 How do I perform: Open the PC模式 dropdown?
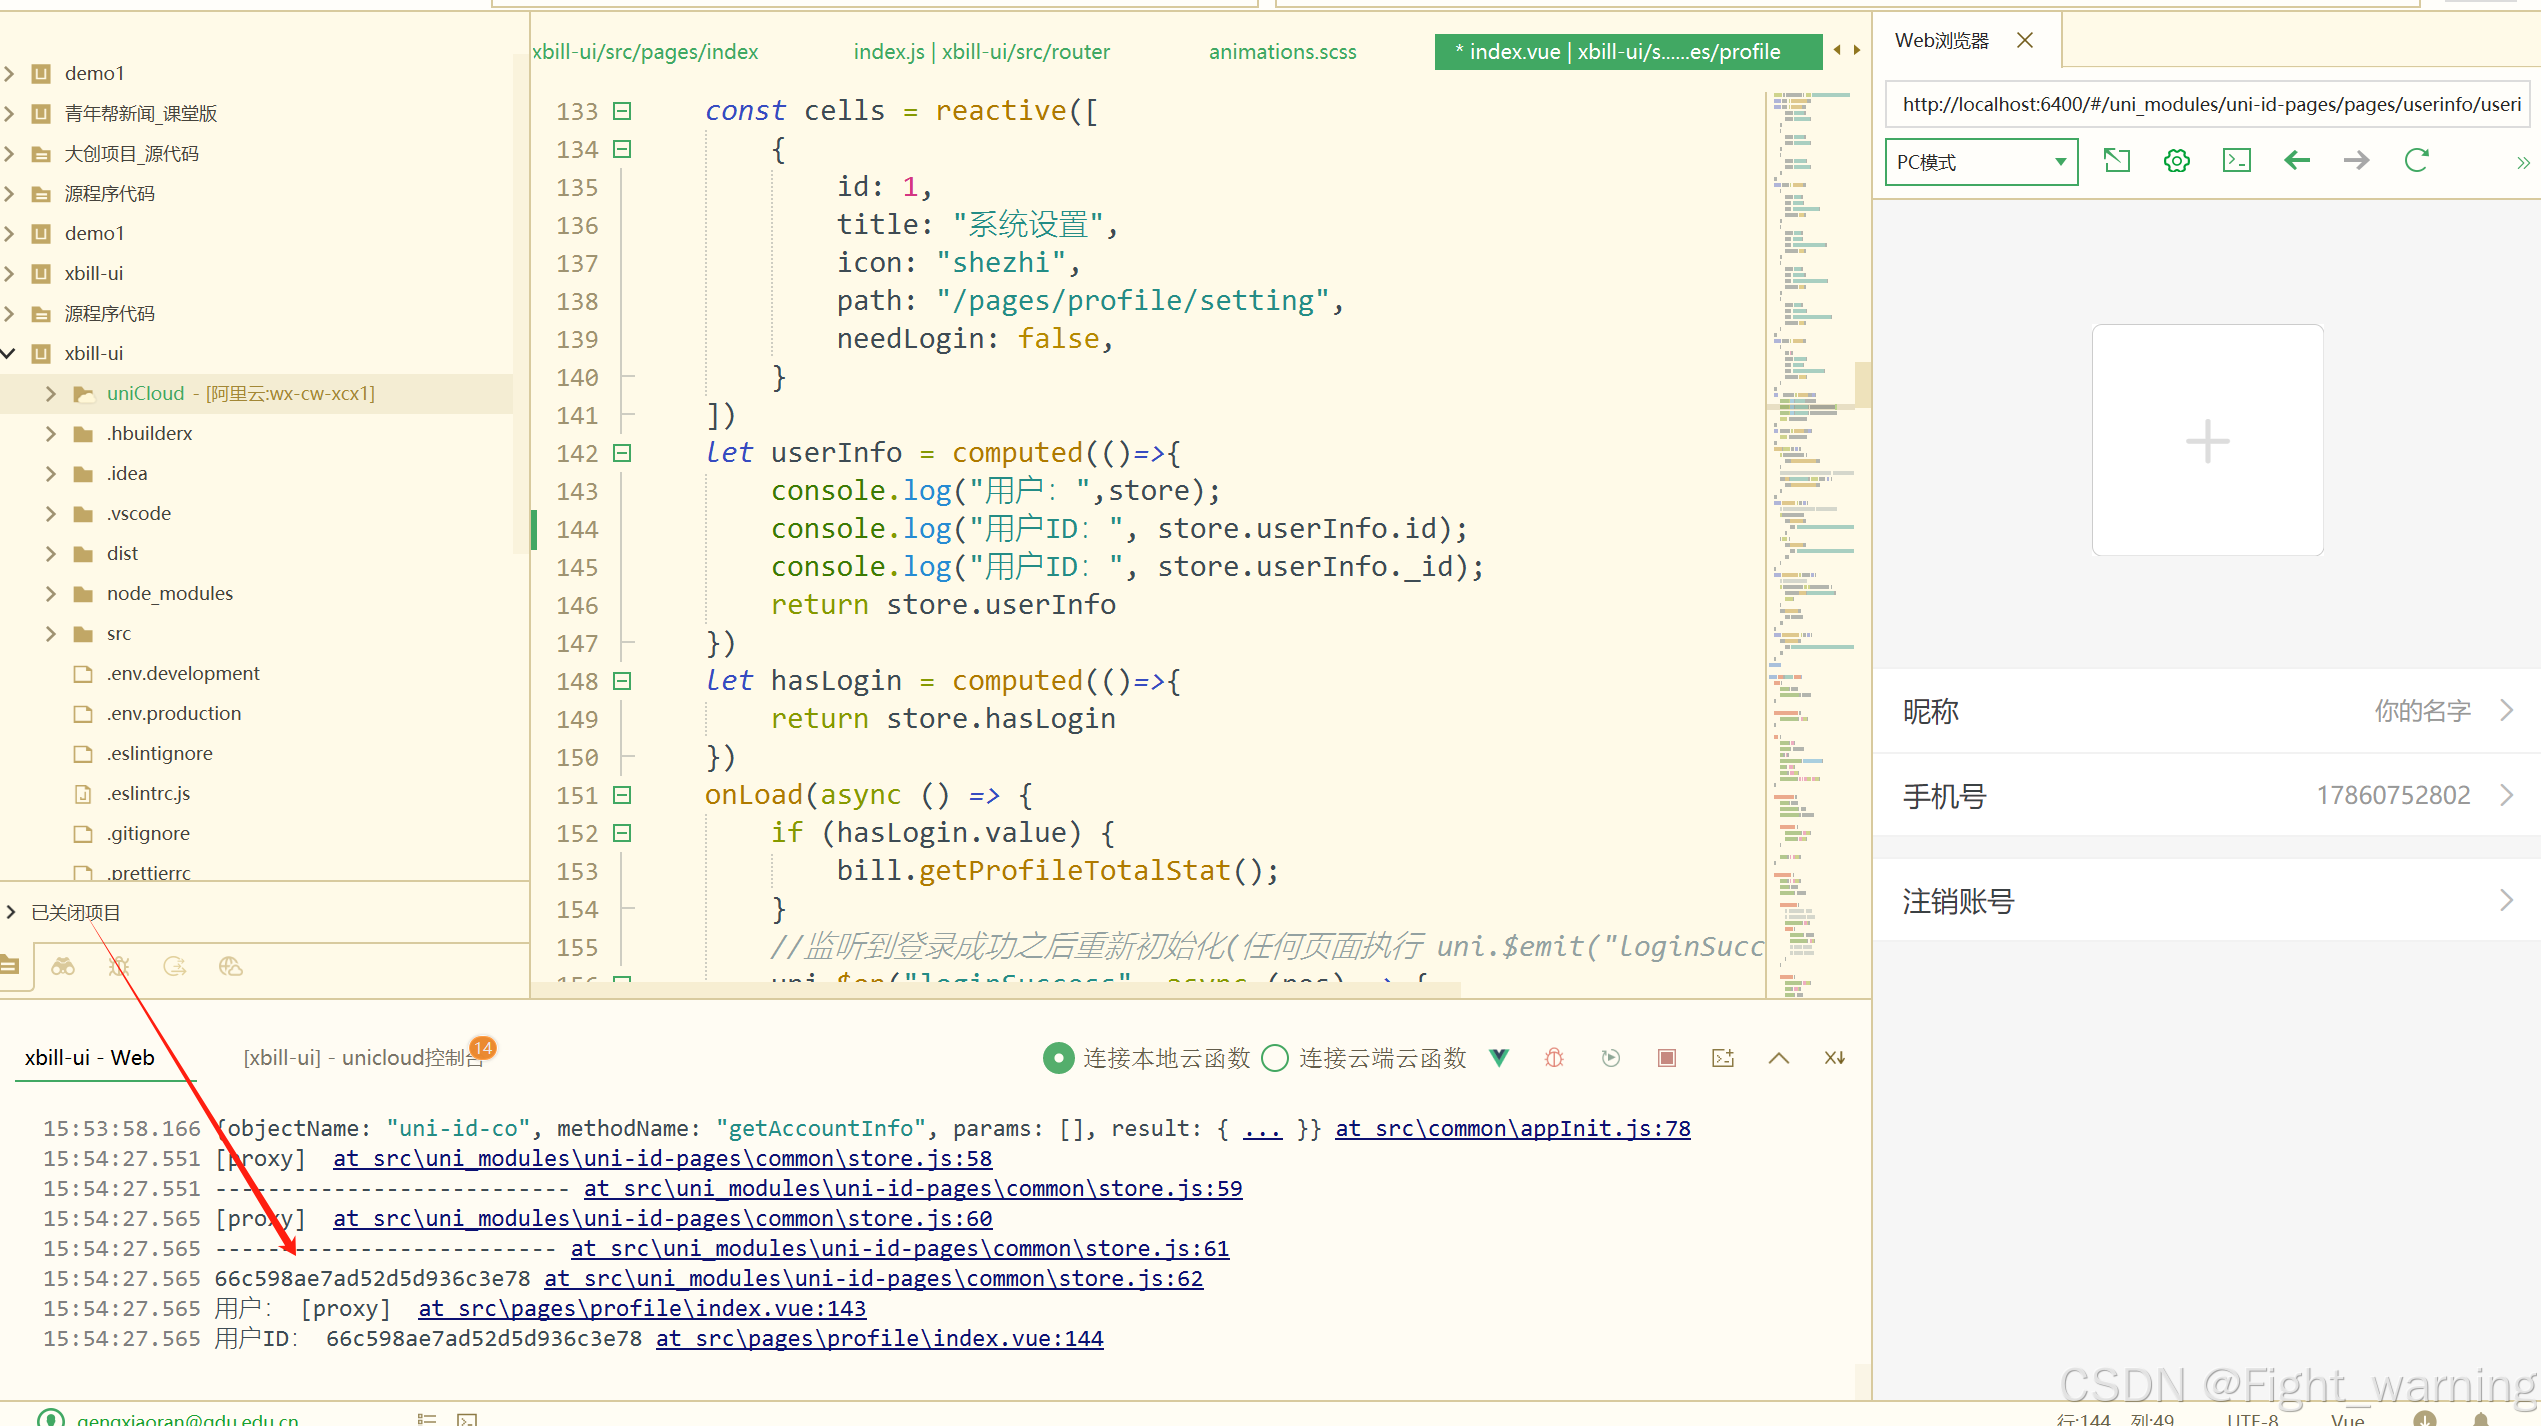1980,162
